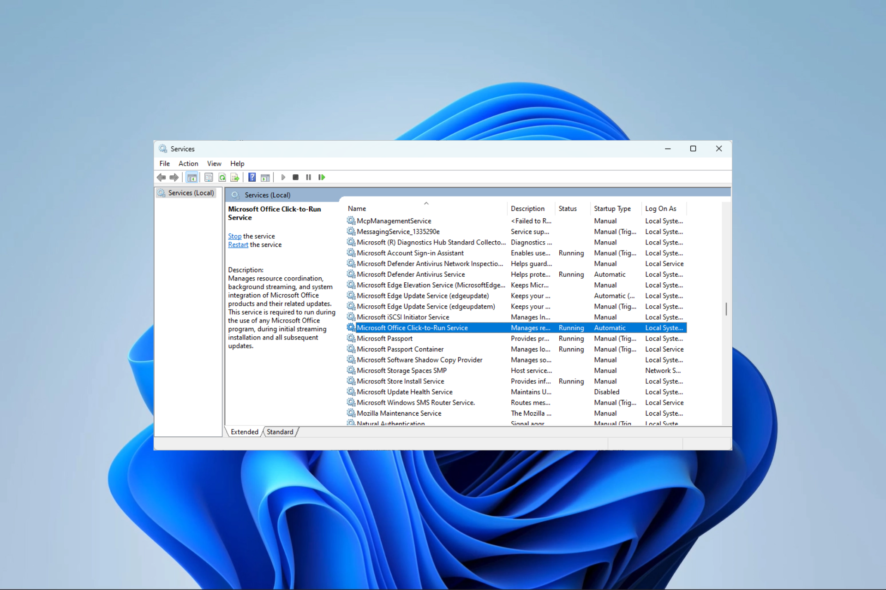Click the Forward arrow in toolbar
This screenshot has width=886, height=590.
[174, 177]
